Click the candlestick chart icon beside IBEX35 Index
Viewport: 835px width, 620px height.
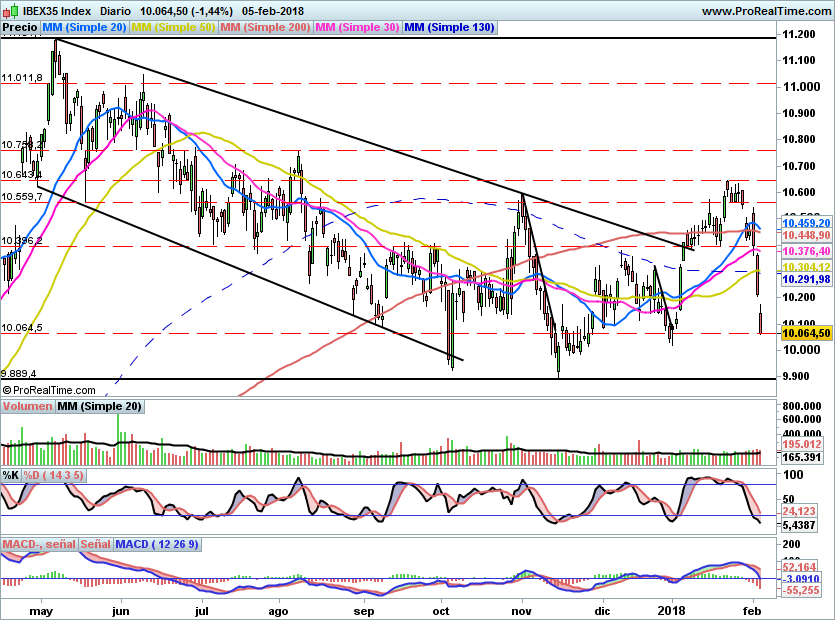11,10
